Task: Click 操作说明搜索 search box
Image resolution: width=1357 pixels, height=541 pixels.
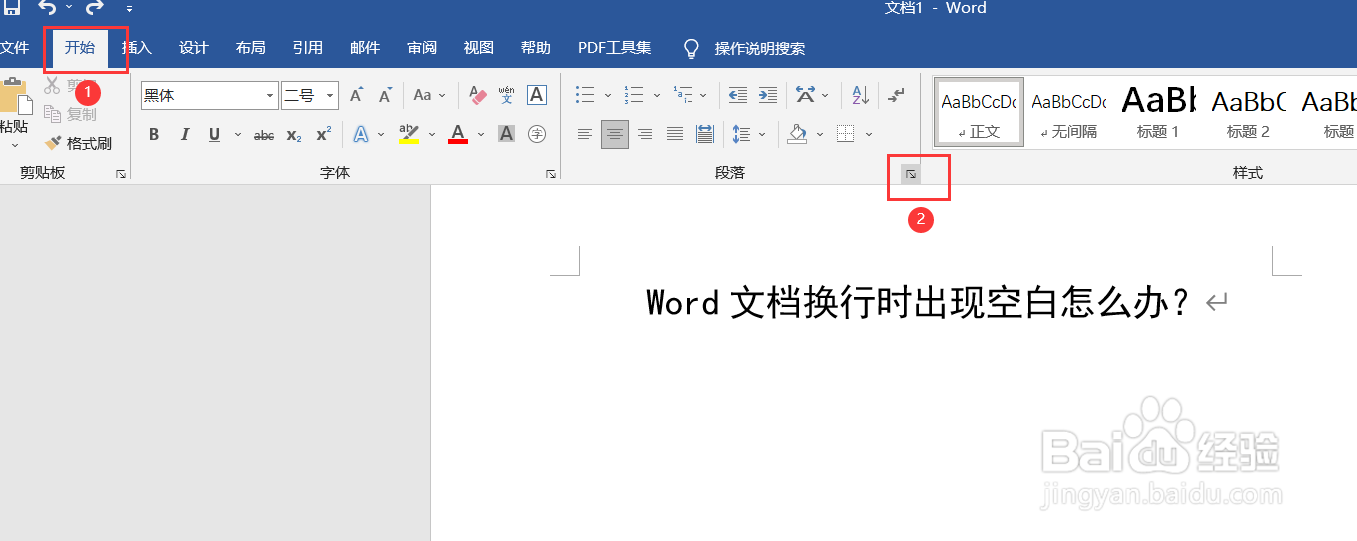Action: (x=760, y=48)
